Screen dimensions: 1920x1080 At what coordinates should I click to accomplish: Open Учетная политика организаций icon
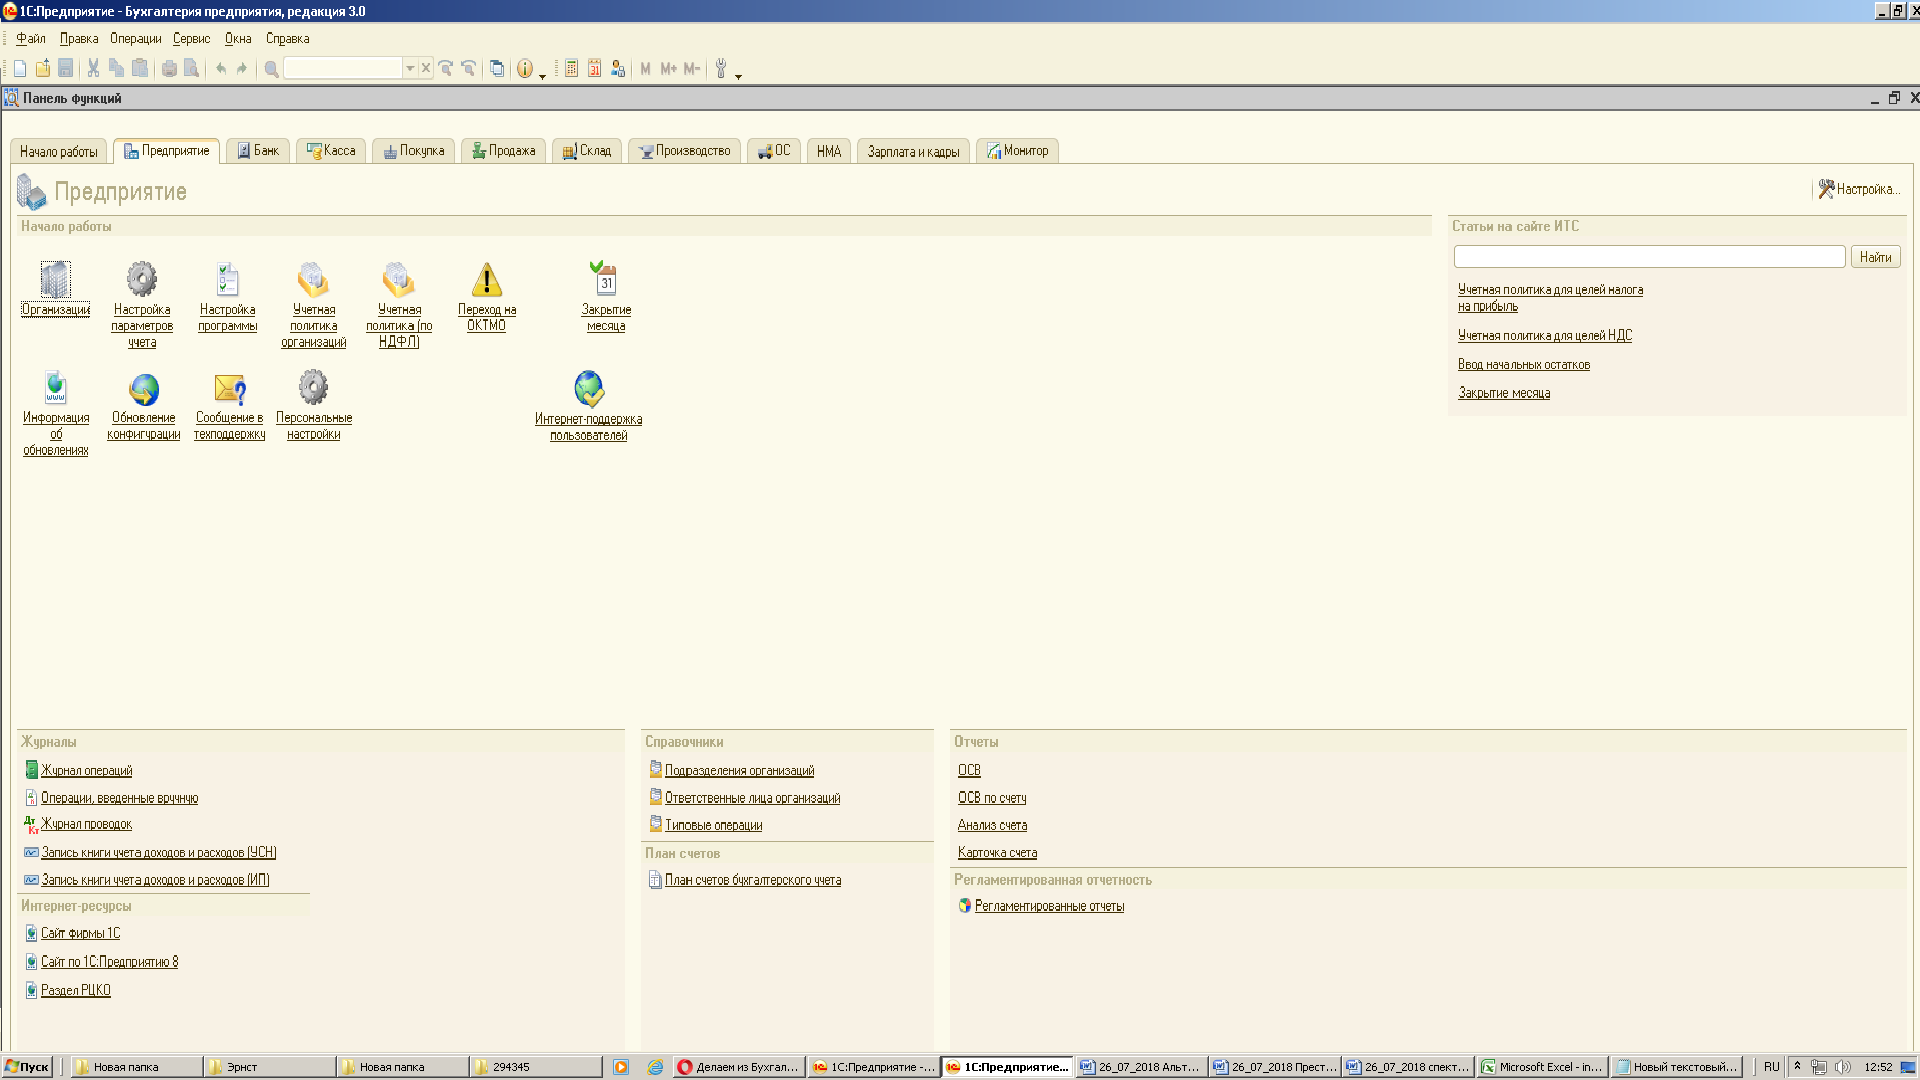(313, 279)
